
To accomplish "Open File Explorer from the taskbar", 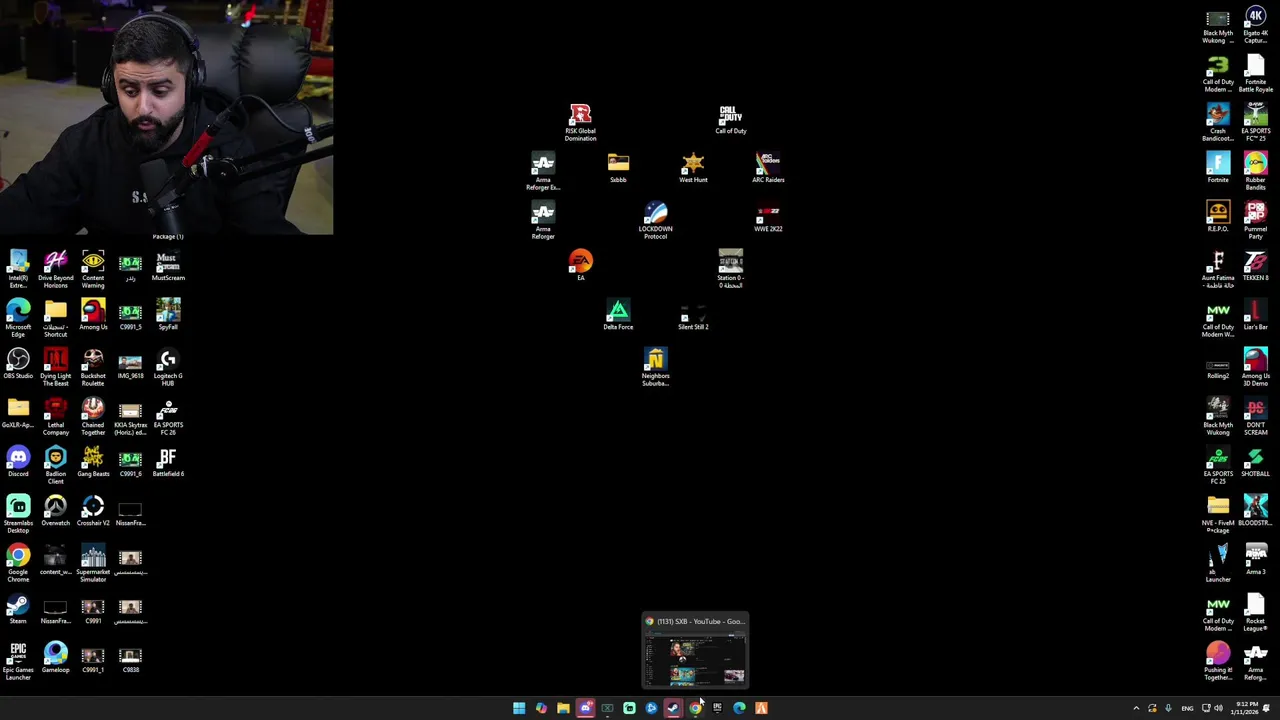I will tap(563, 708).
